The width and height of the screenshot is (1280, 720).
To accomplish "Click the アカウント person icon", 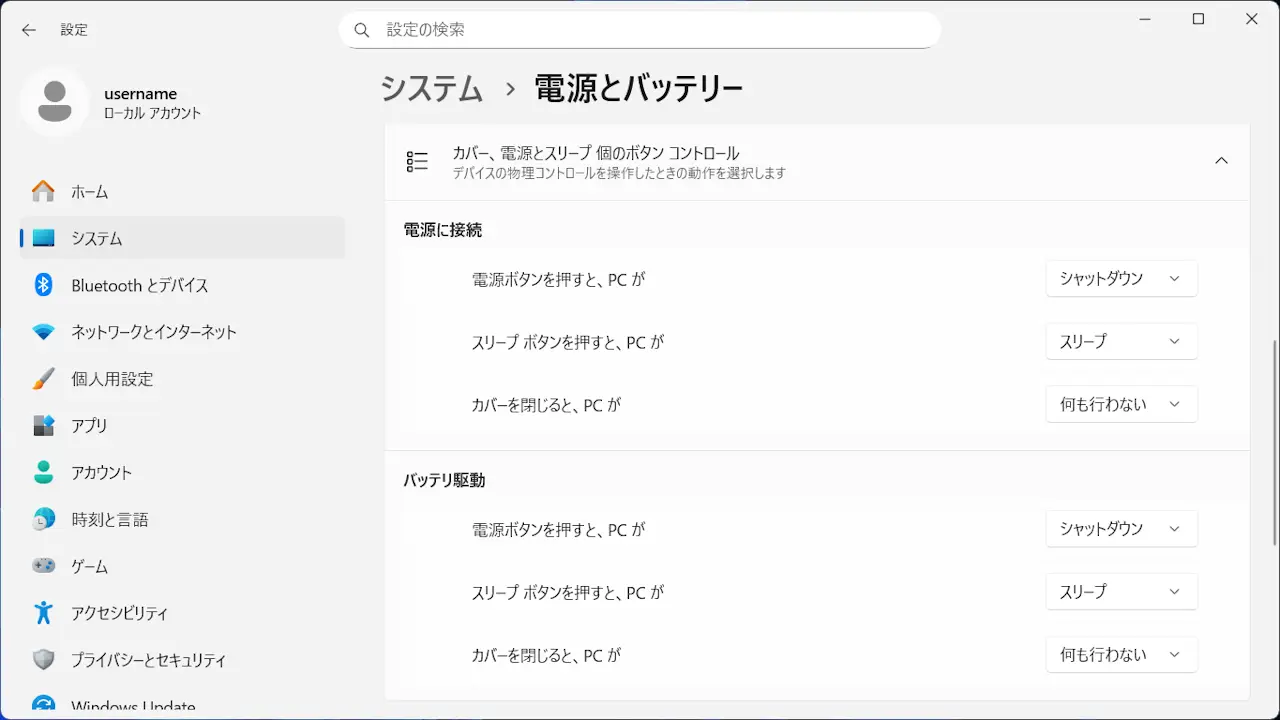I will [43, 472].
